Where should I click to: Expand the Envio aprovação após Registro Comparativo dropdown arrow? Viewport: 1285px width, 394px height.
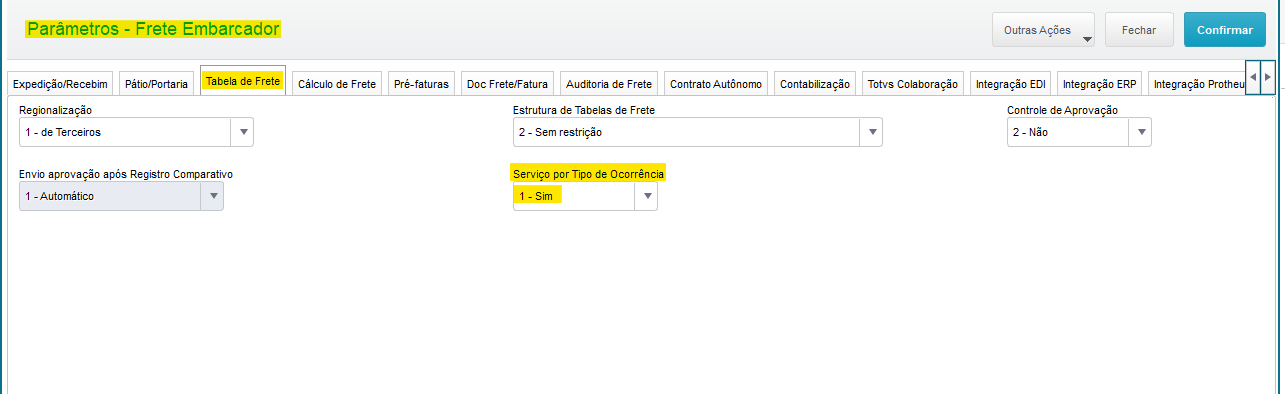(212, 196)
